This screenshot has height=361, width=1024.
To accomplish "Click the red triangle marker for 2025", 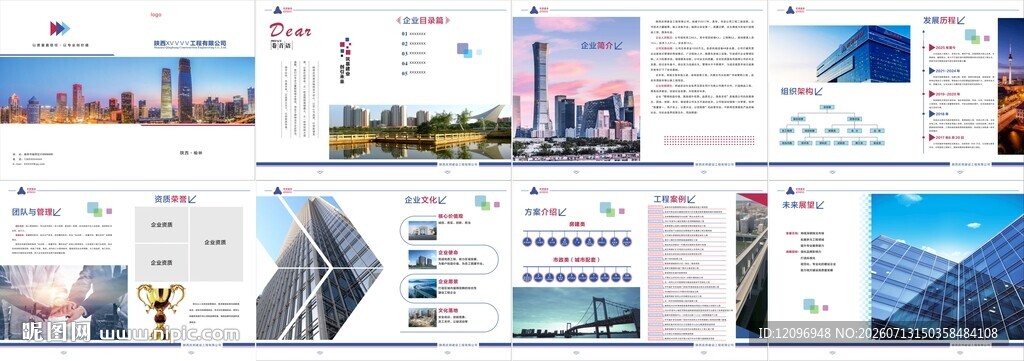I will point(931,48).
